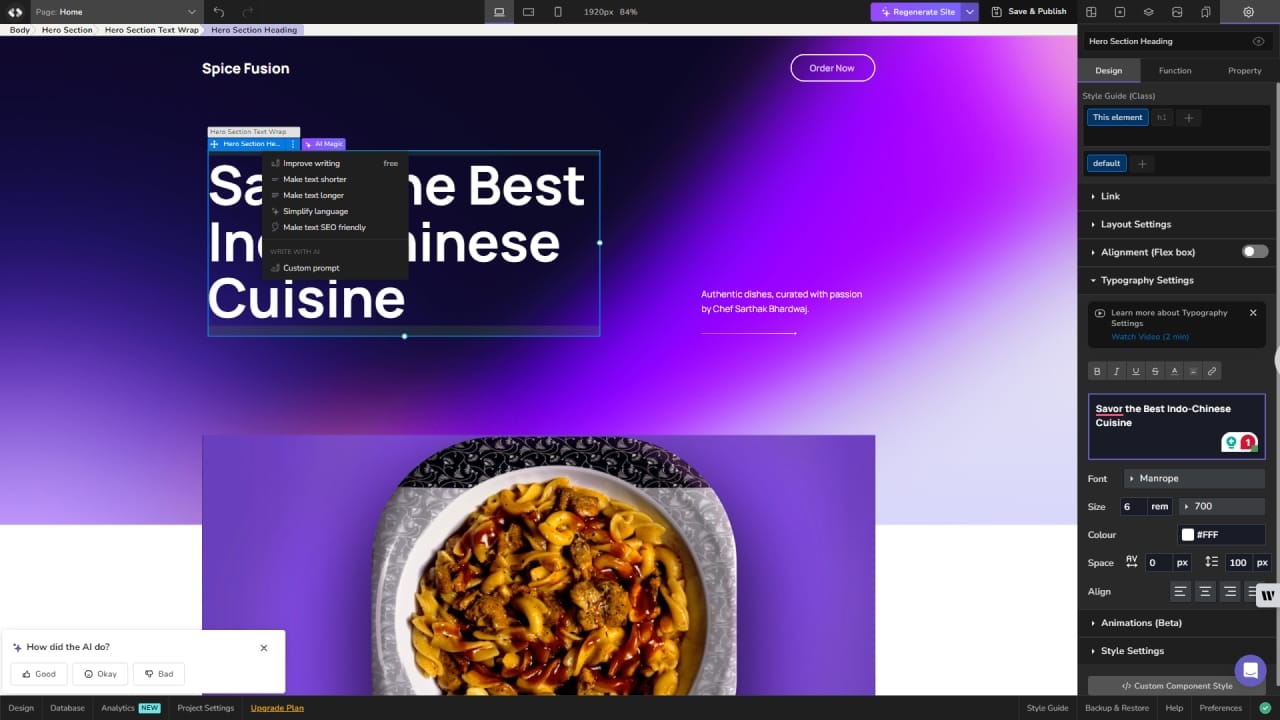Align text right
The width and height of the screenshot is (1280, 720).
[x=1229, y=591]
